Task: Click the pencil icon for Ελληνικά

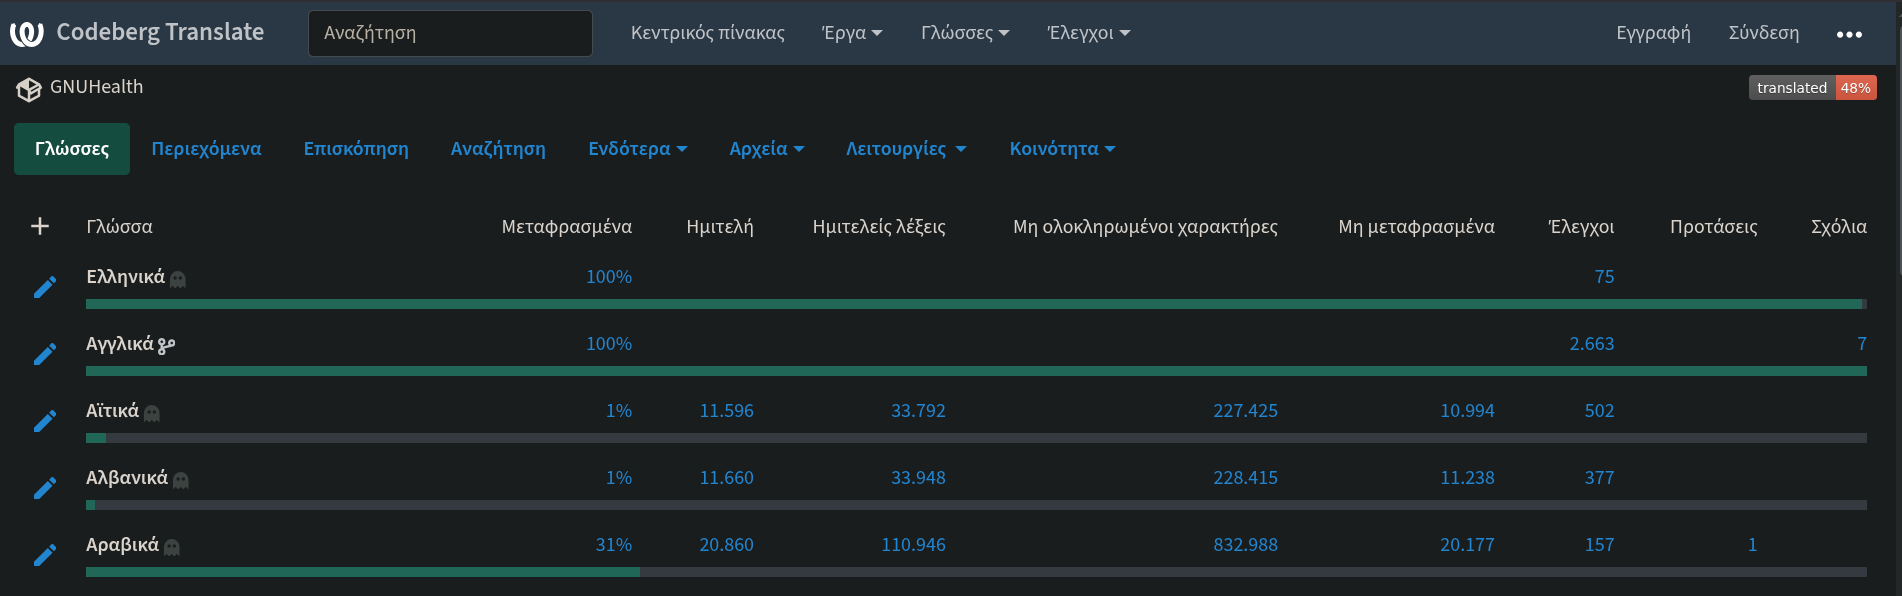Action: (45, 288)
